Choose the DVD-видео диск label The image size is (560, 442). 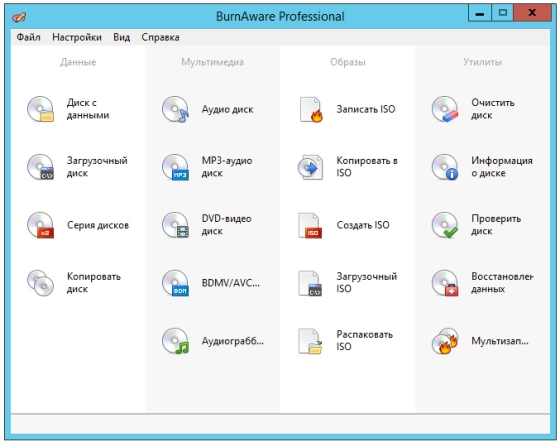[226, 225]
